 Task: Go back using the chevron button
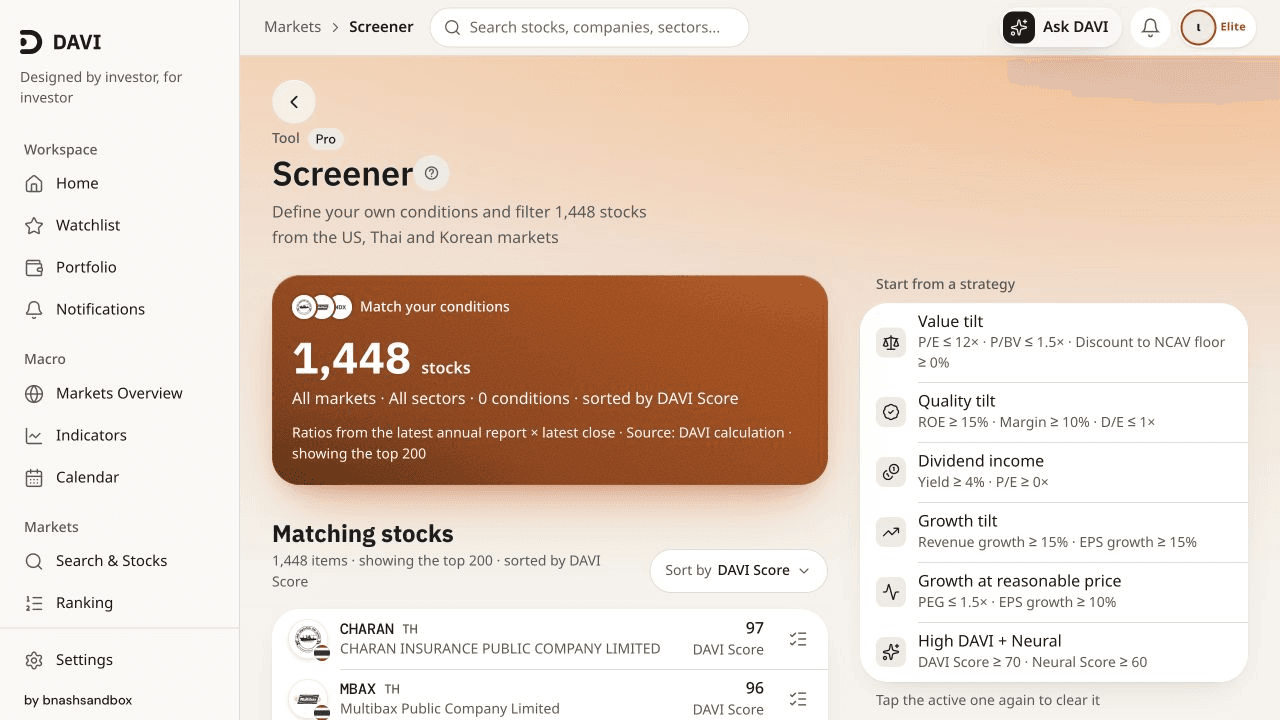tap(294, 102)
